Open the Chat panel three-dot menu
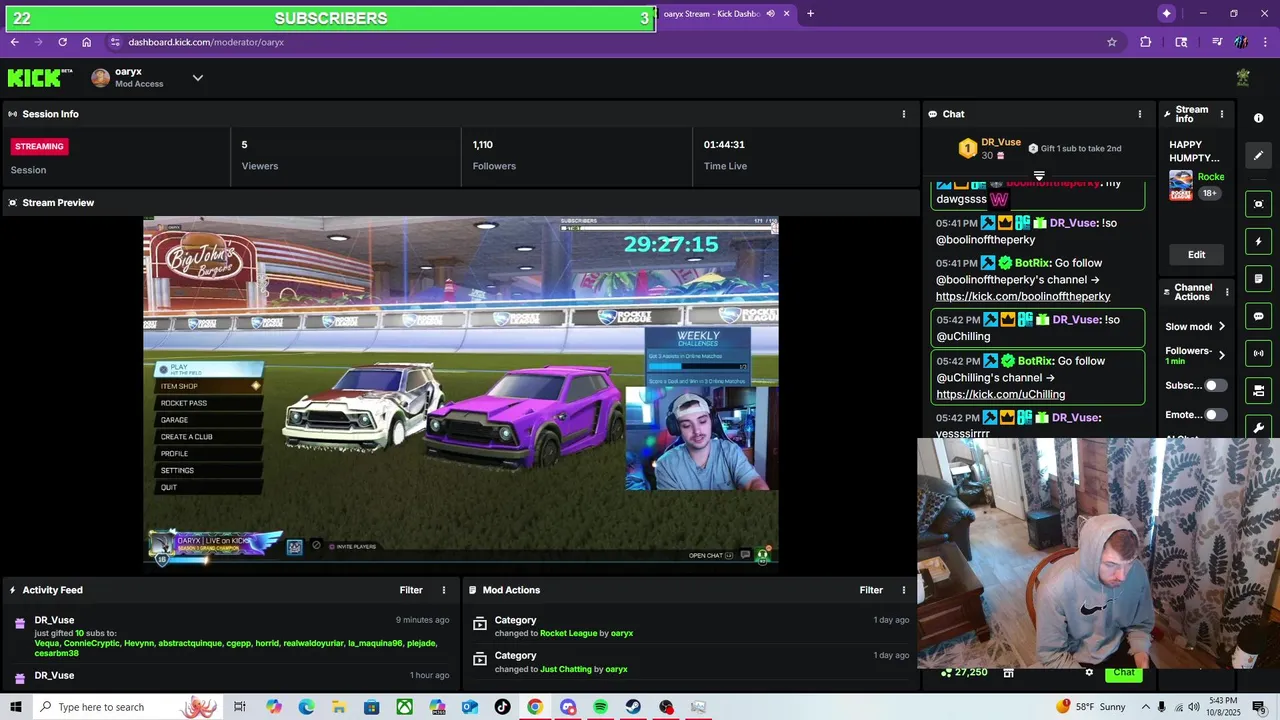The image size is (1280, 720). (1140, 114)
